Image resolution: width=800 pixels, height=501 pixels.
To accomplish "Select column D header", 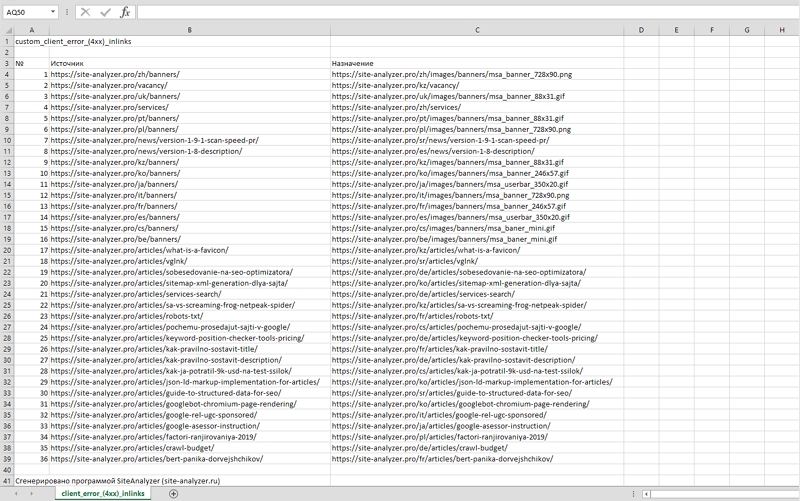I will (x=641, y=30).
